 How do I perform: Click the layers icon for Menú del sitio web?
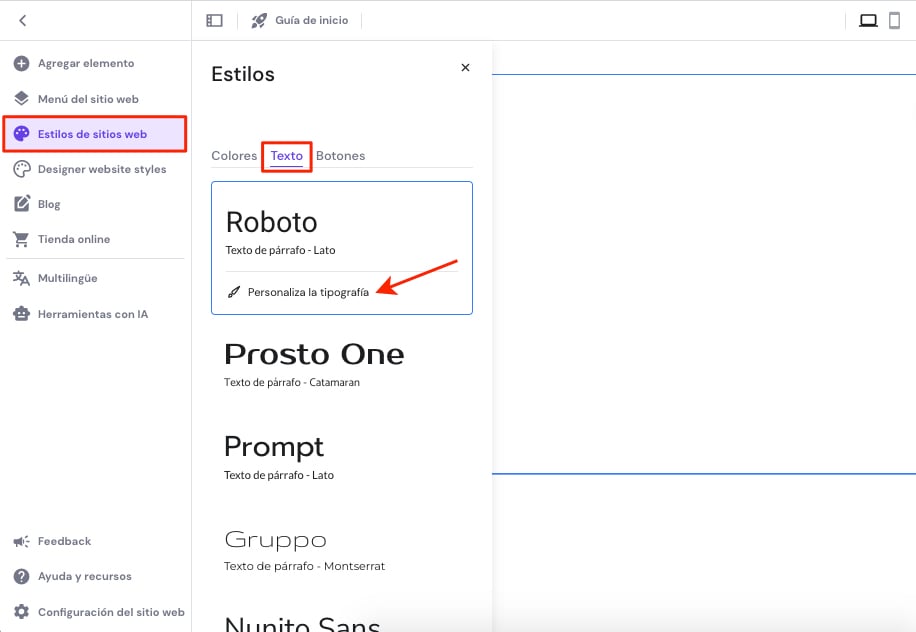point(22,98)
